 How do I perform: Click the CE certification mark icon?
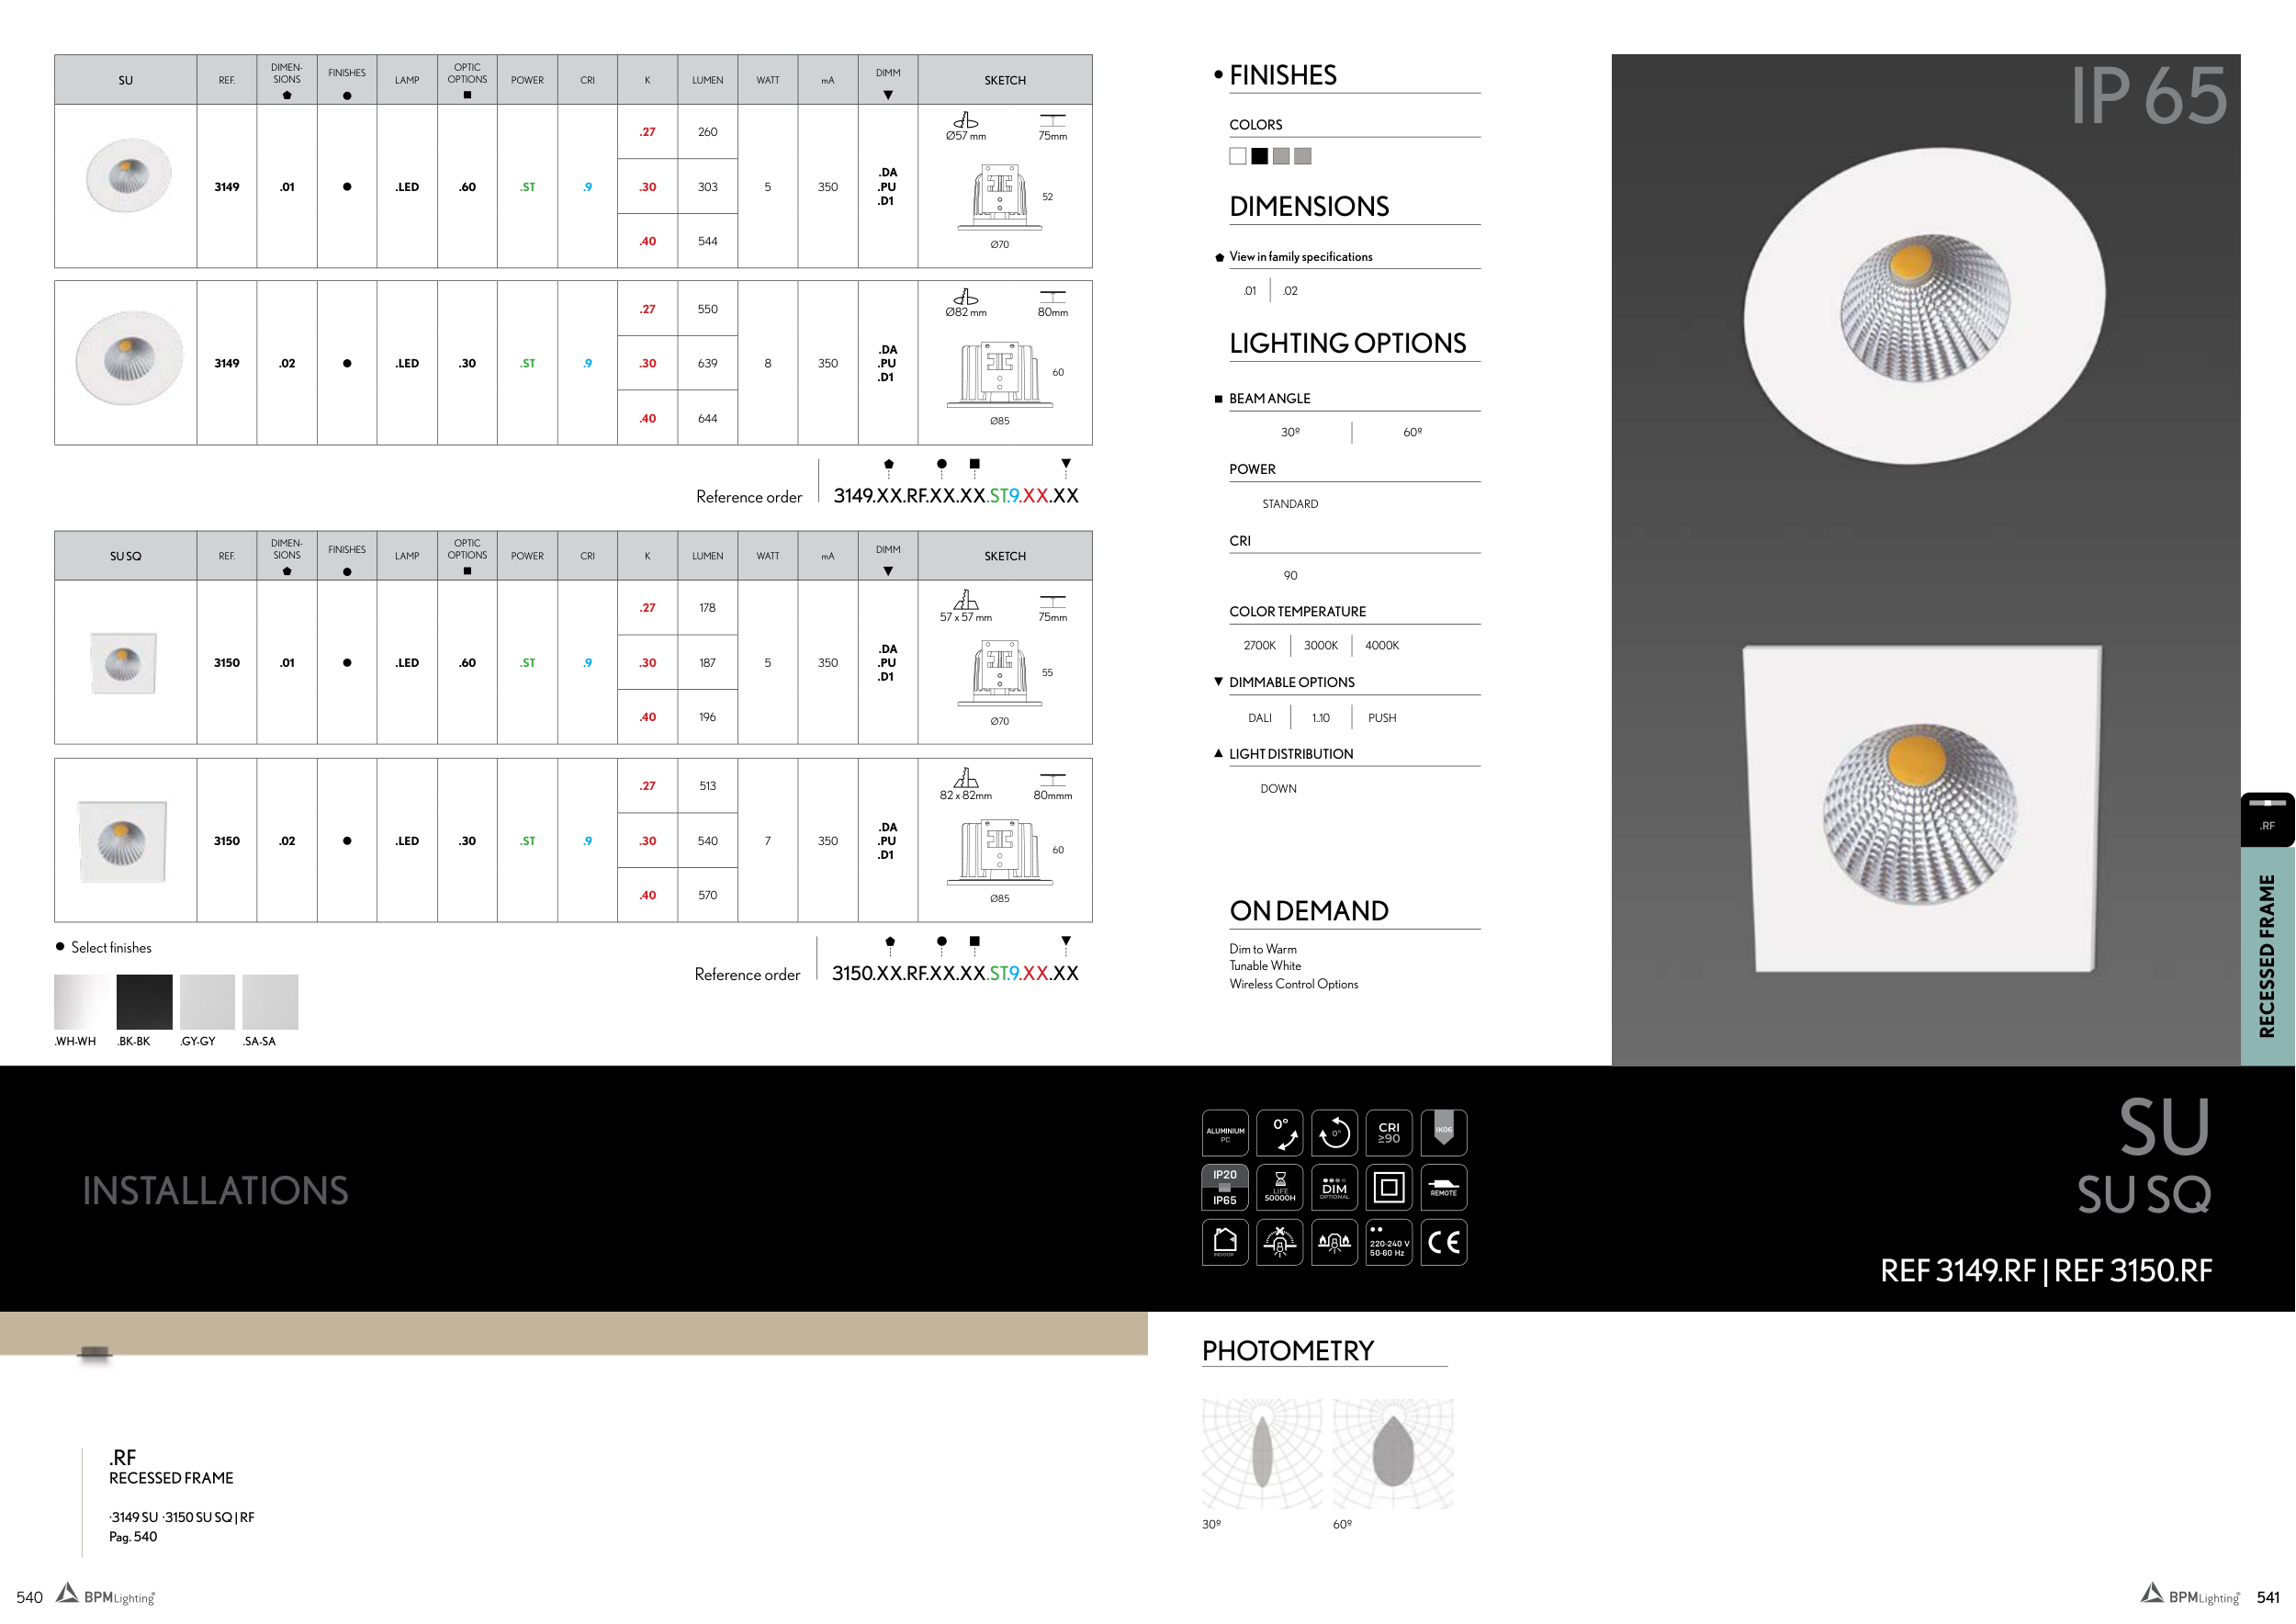coord(1443,1242)
